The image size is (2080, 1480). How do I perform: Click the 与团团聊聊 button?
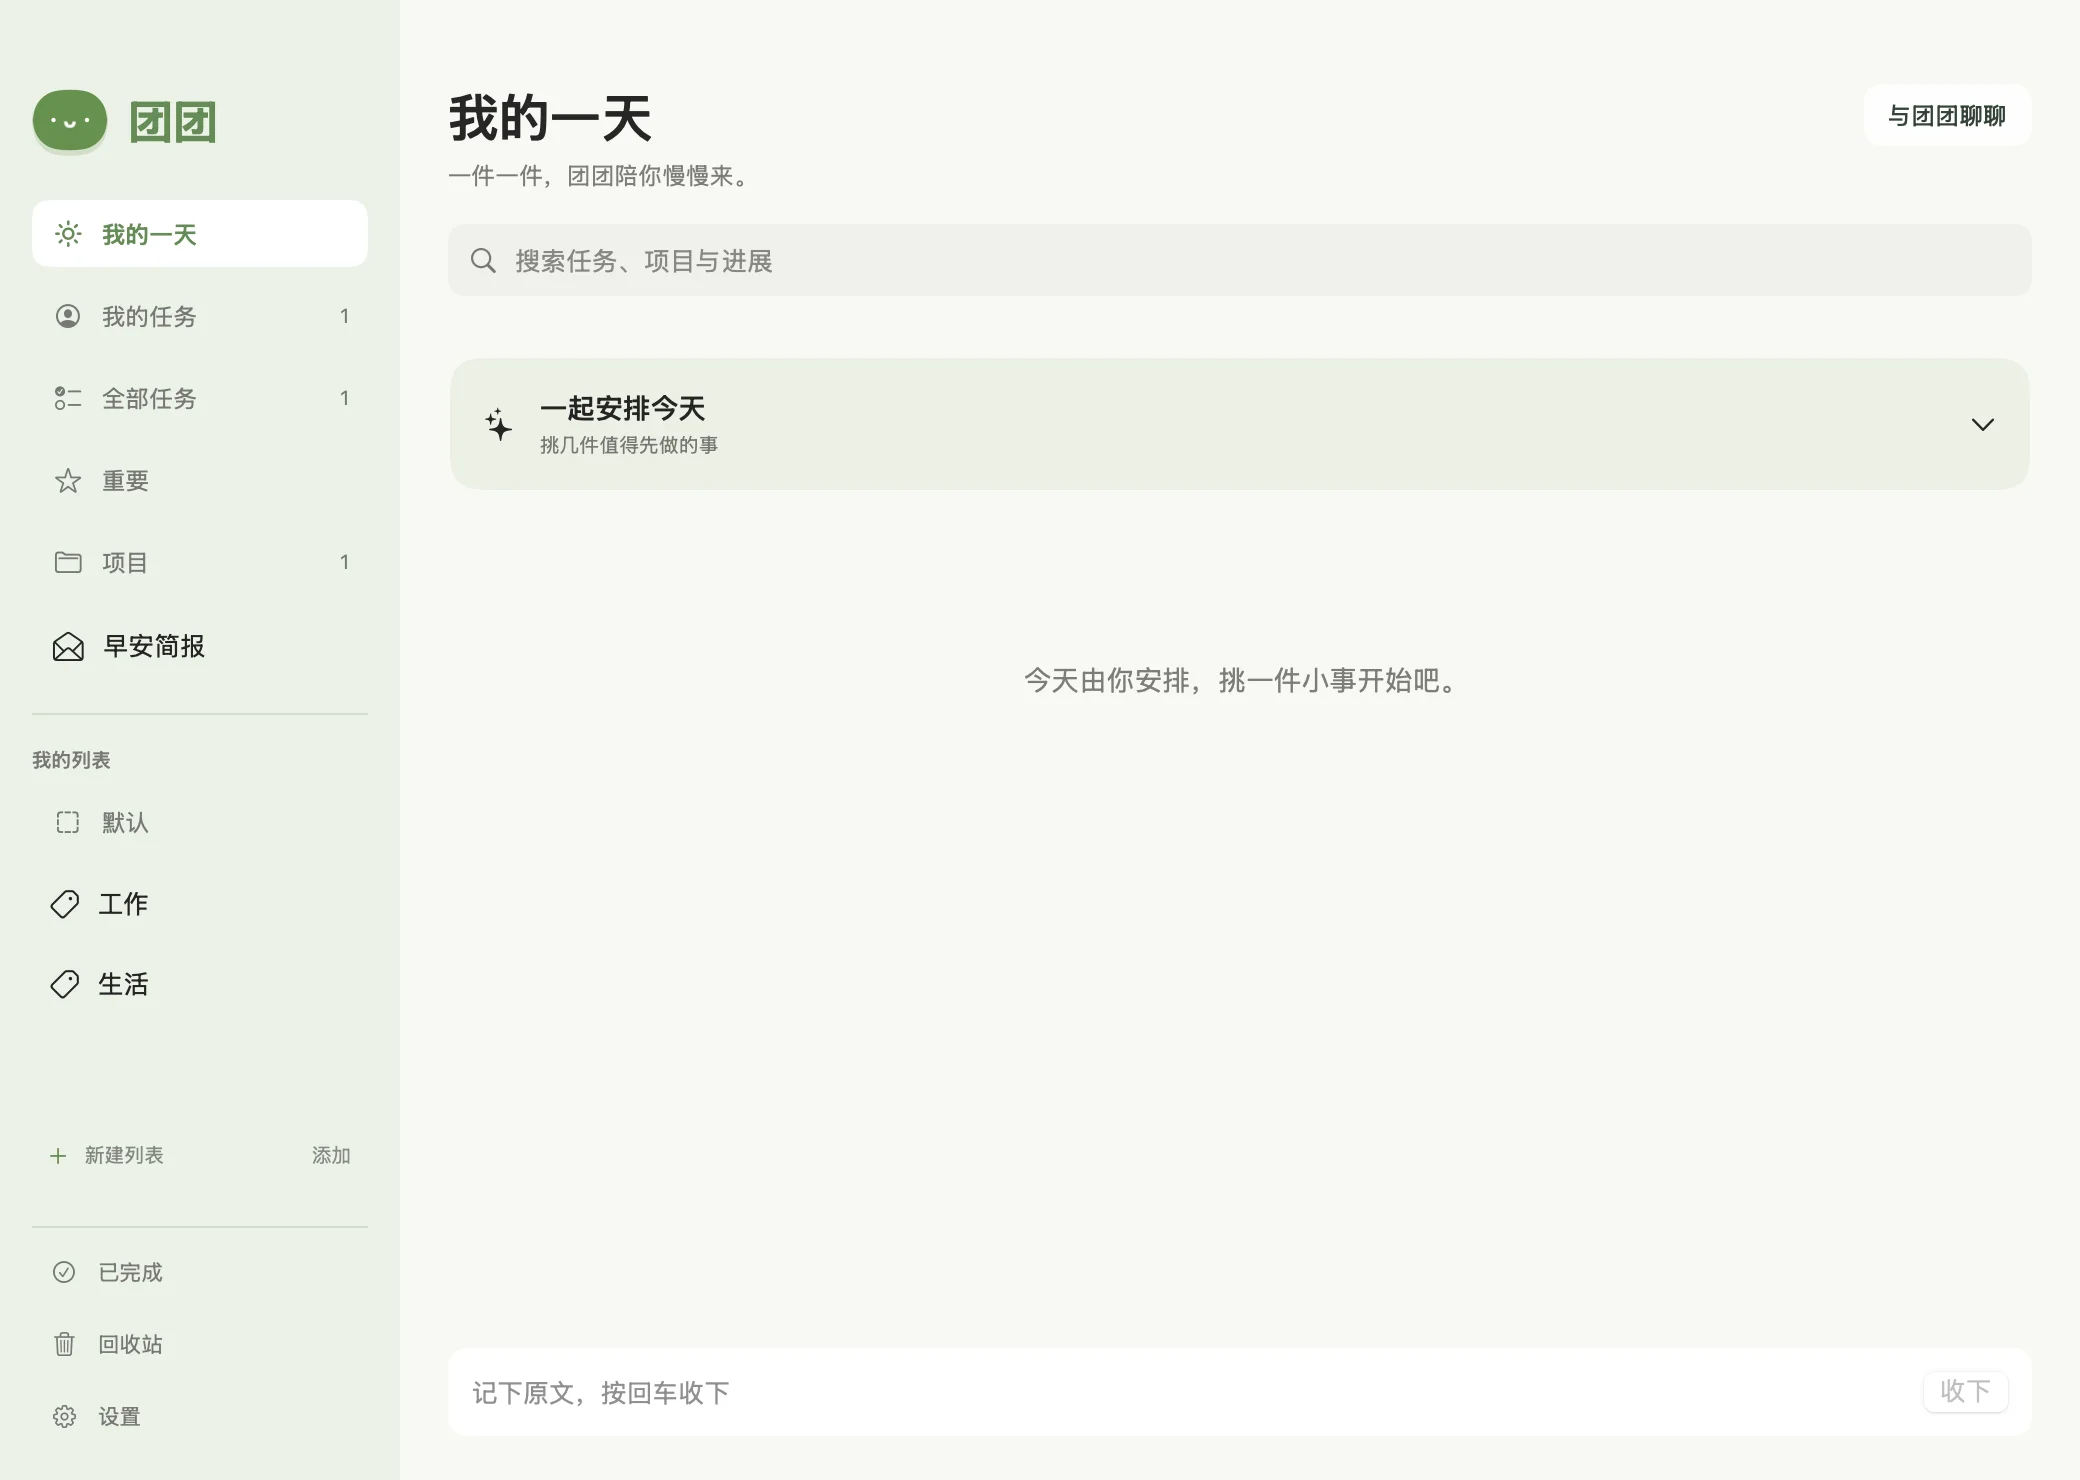pyautogui.click(x=1947, y=116)
